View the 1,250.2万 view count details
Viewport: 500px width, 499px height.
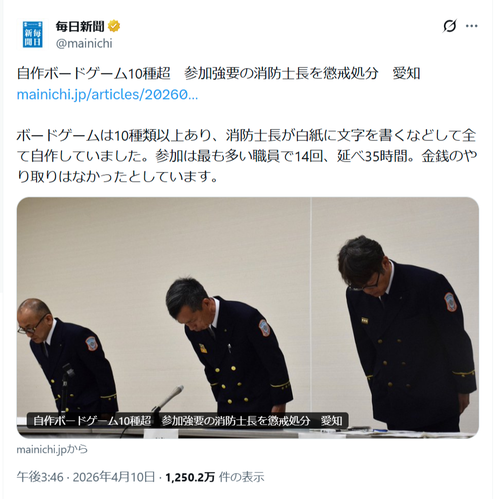(190, 477)
